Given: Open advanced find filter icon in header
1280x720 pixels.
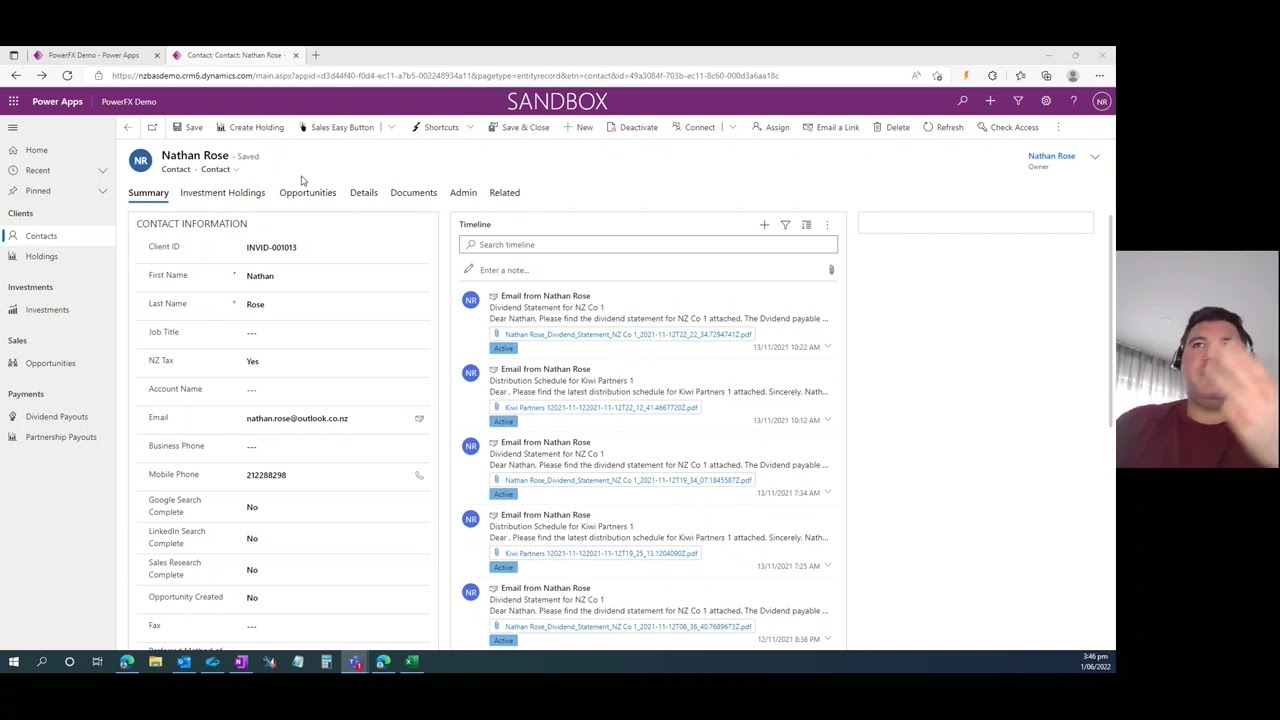Looking at the screenshot, I should tap(1018, 101).
